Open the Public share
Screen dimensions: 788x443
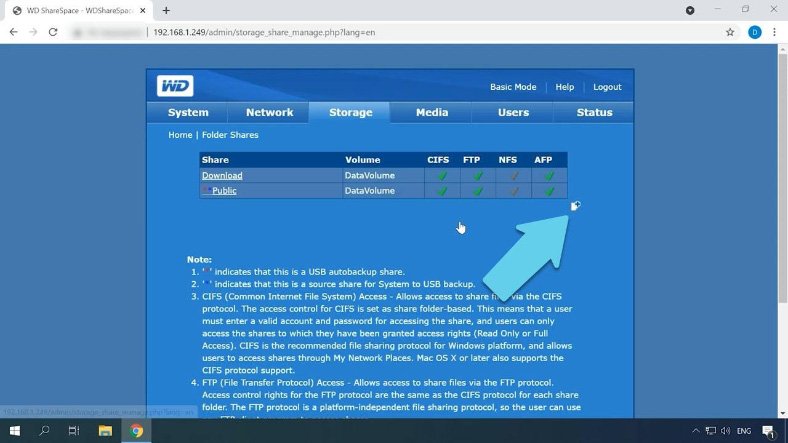(224, 190)
